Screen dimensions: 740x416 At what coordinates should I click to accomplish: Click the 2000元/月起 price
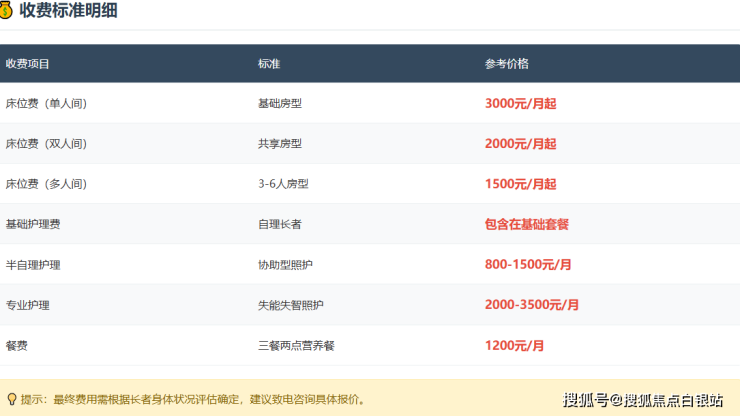pyautogui.click(x=520, y=144)
